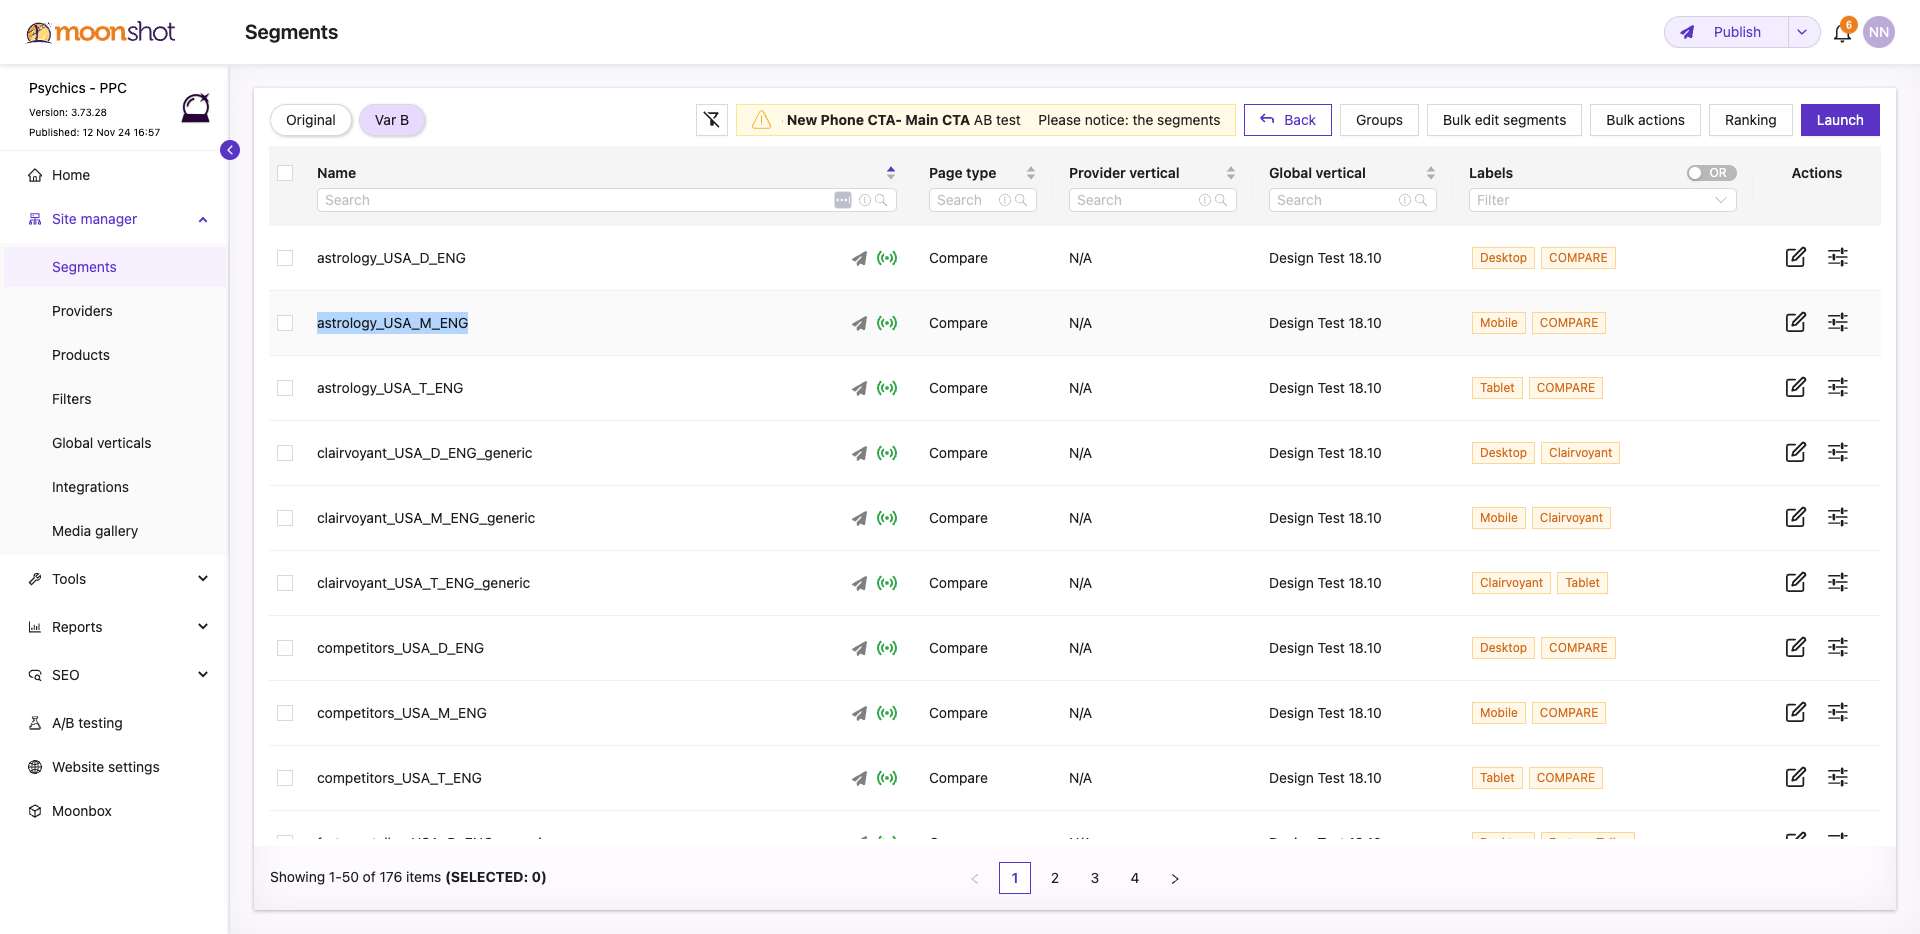
Task: Click the Page type search field
Action: (x=983, y=200)
